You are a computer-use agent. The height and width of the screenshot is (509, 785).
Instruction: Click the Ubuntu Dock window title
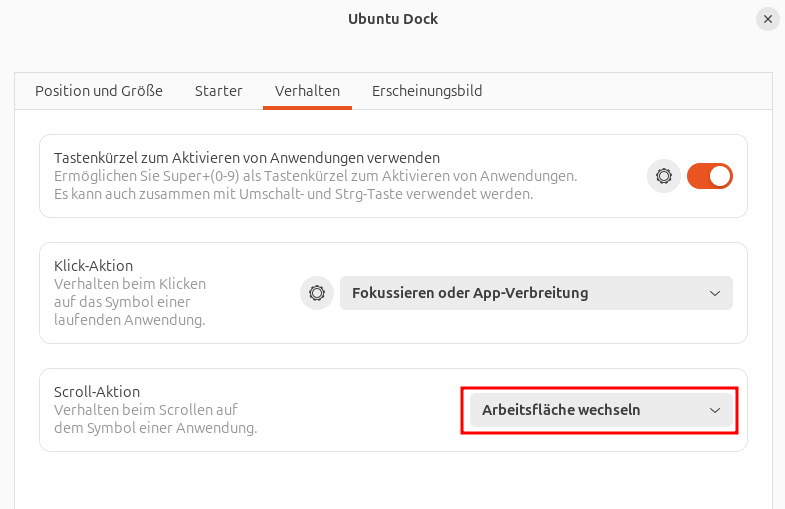392,19
